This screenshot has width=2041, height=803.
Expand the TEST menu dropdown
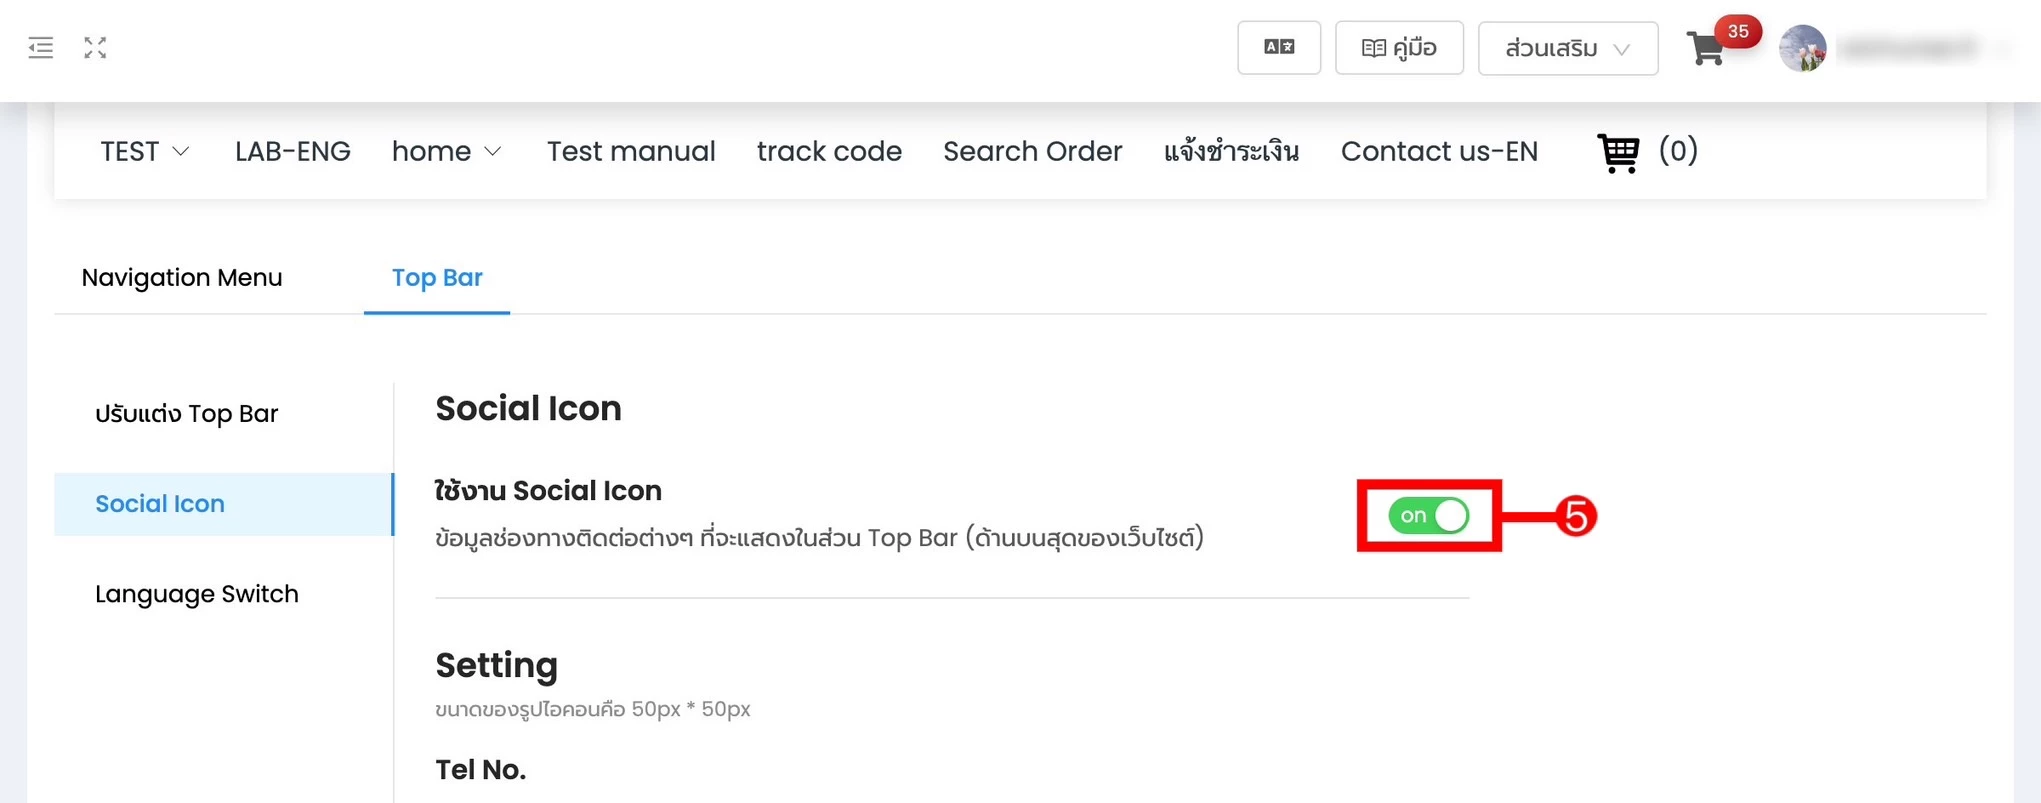(x=145, y=151)
